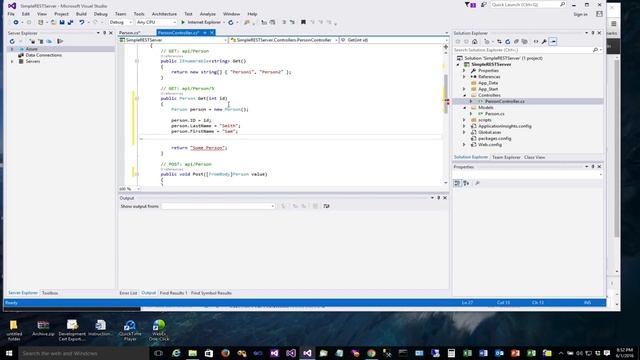Open the QuickTime Player desktop shortcut
This screenshot has width=640, height=360.
(x=130, y=330)
